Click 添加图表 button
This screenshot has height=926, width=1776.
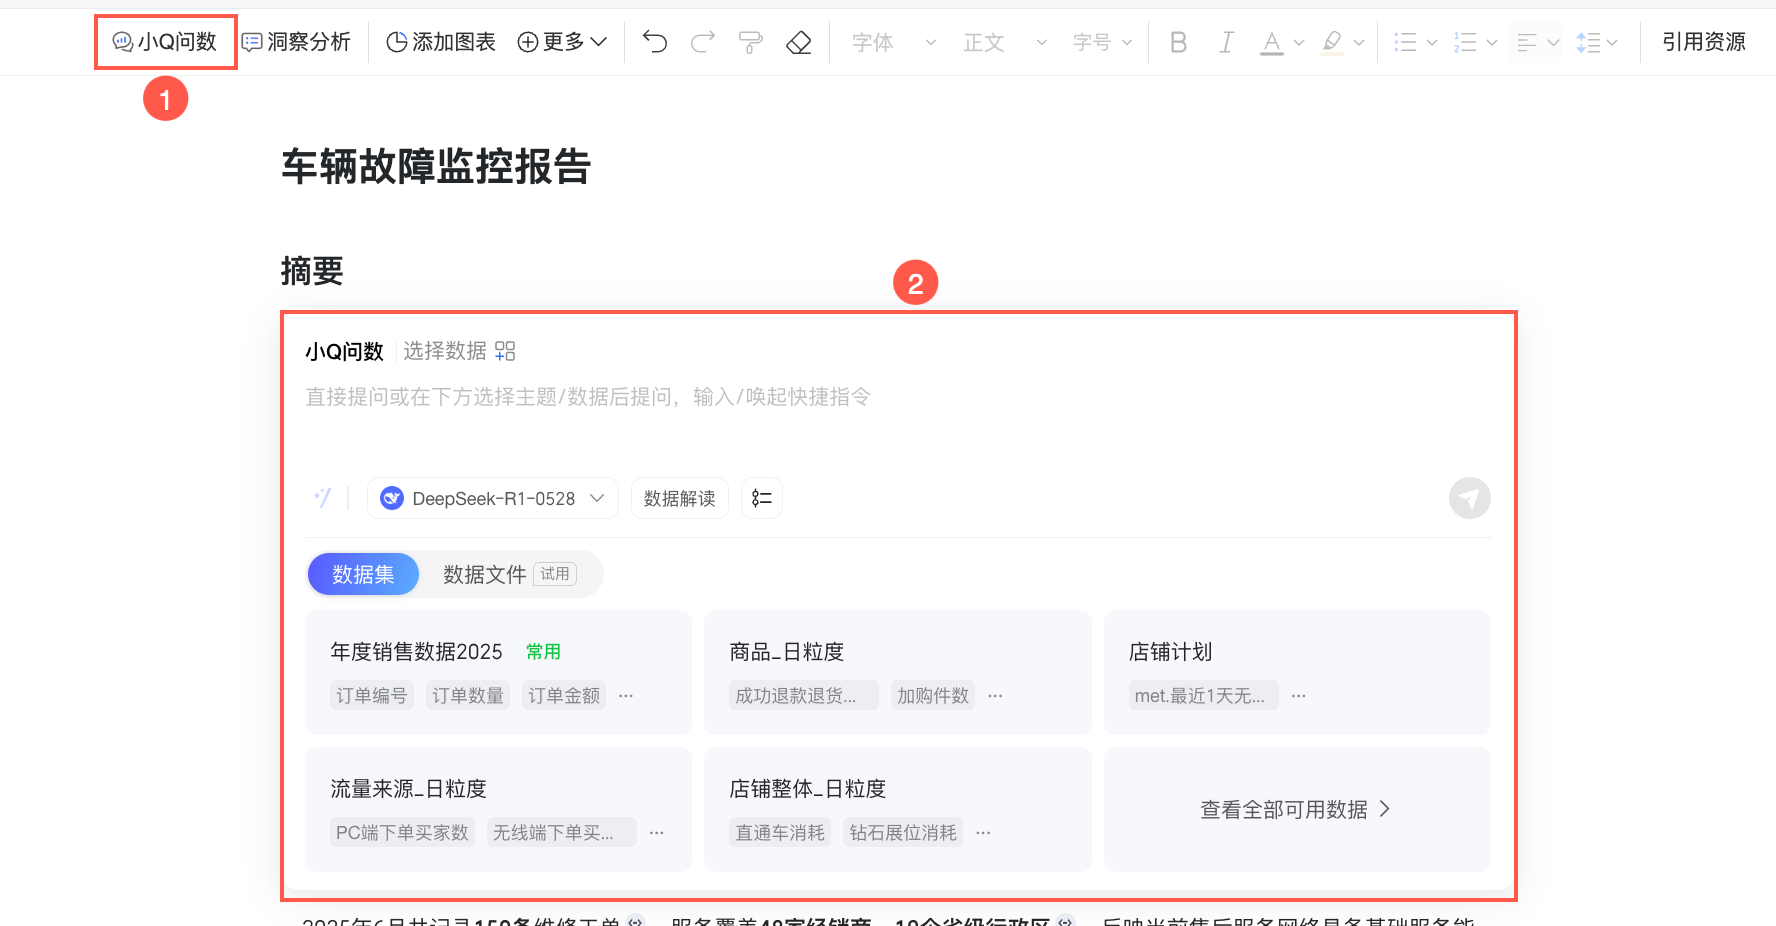click(x=441, y=42)
